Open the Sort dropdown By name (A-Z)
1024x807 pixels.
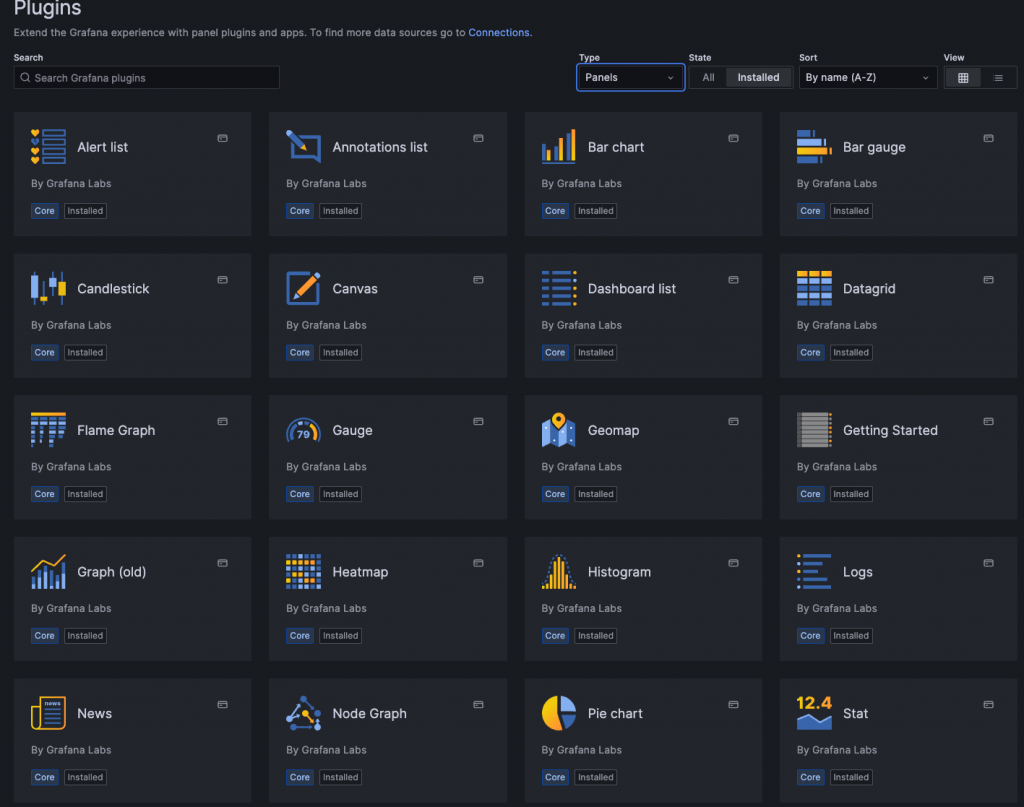[868, 78]
